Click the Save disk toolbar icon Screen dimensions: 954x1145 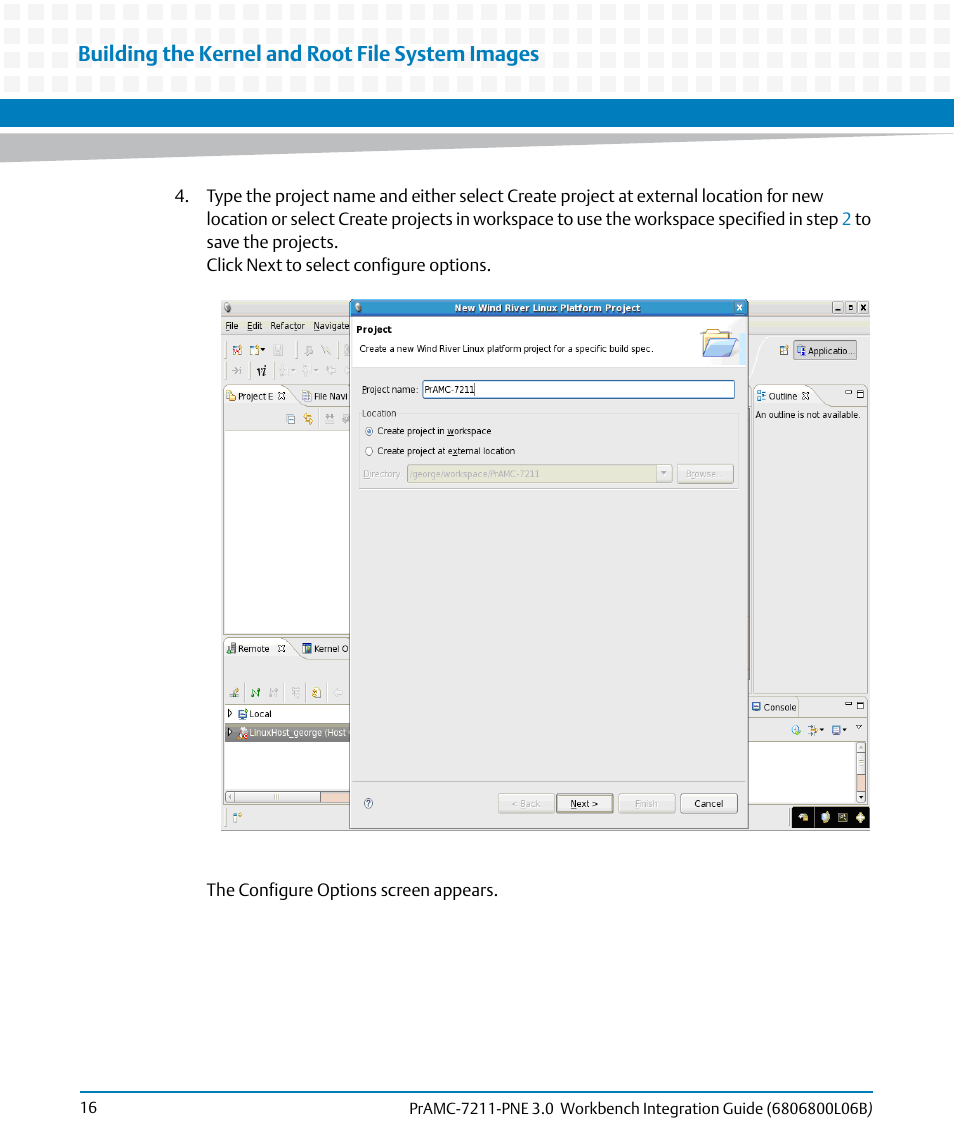pos(278,351)
